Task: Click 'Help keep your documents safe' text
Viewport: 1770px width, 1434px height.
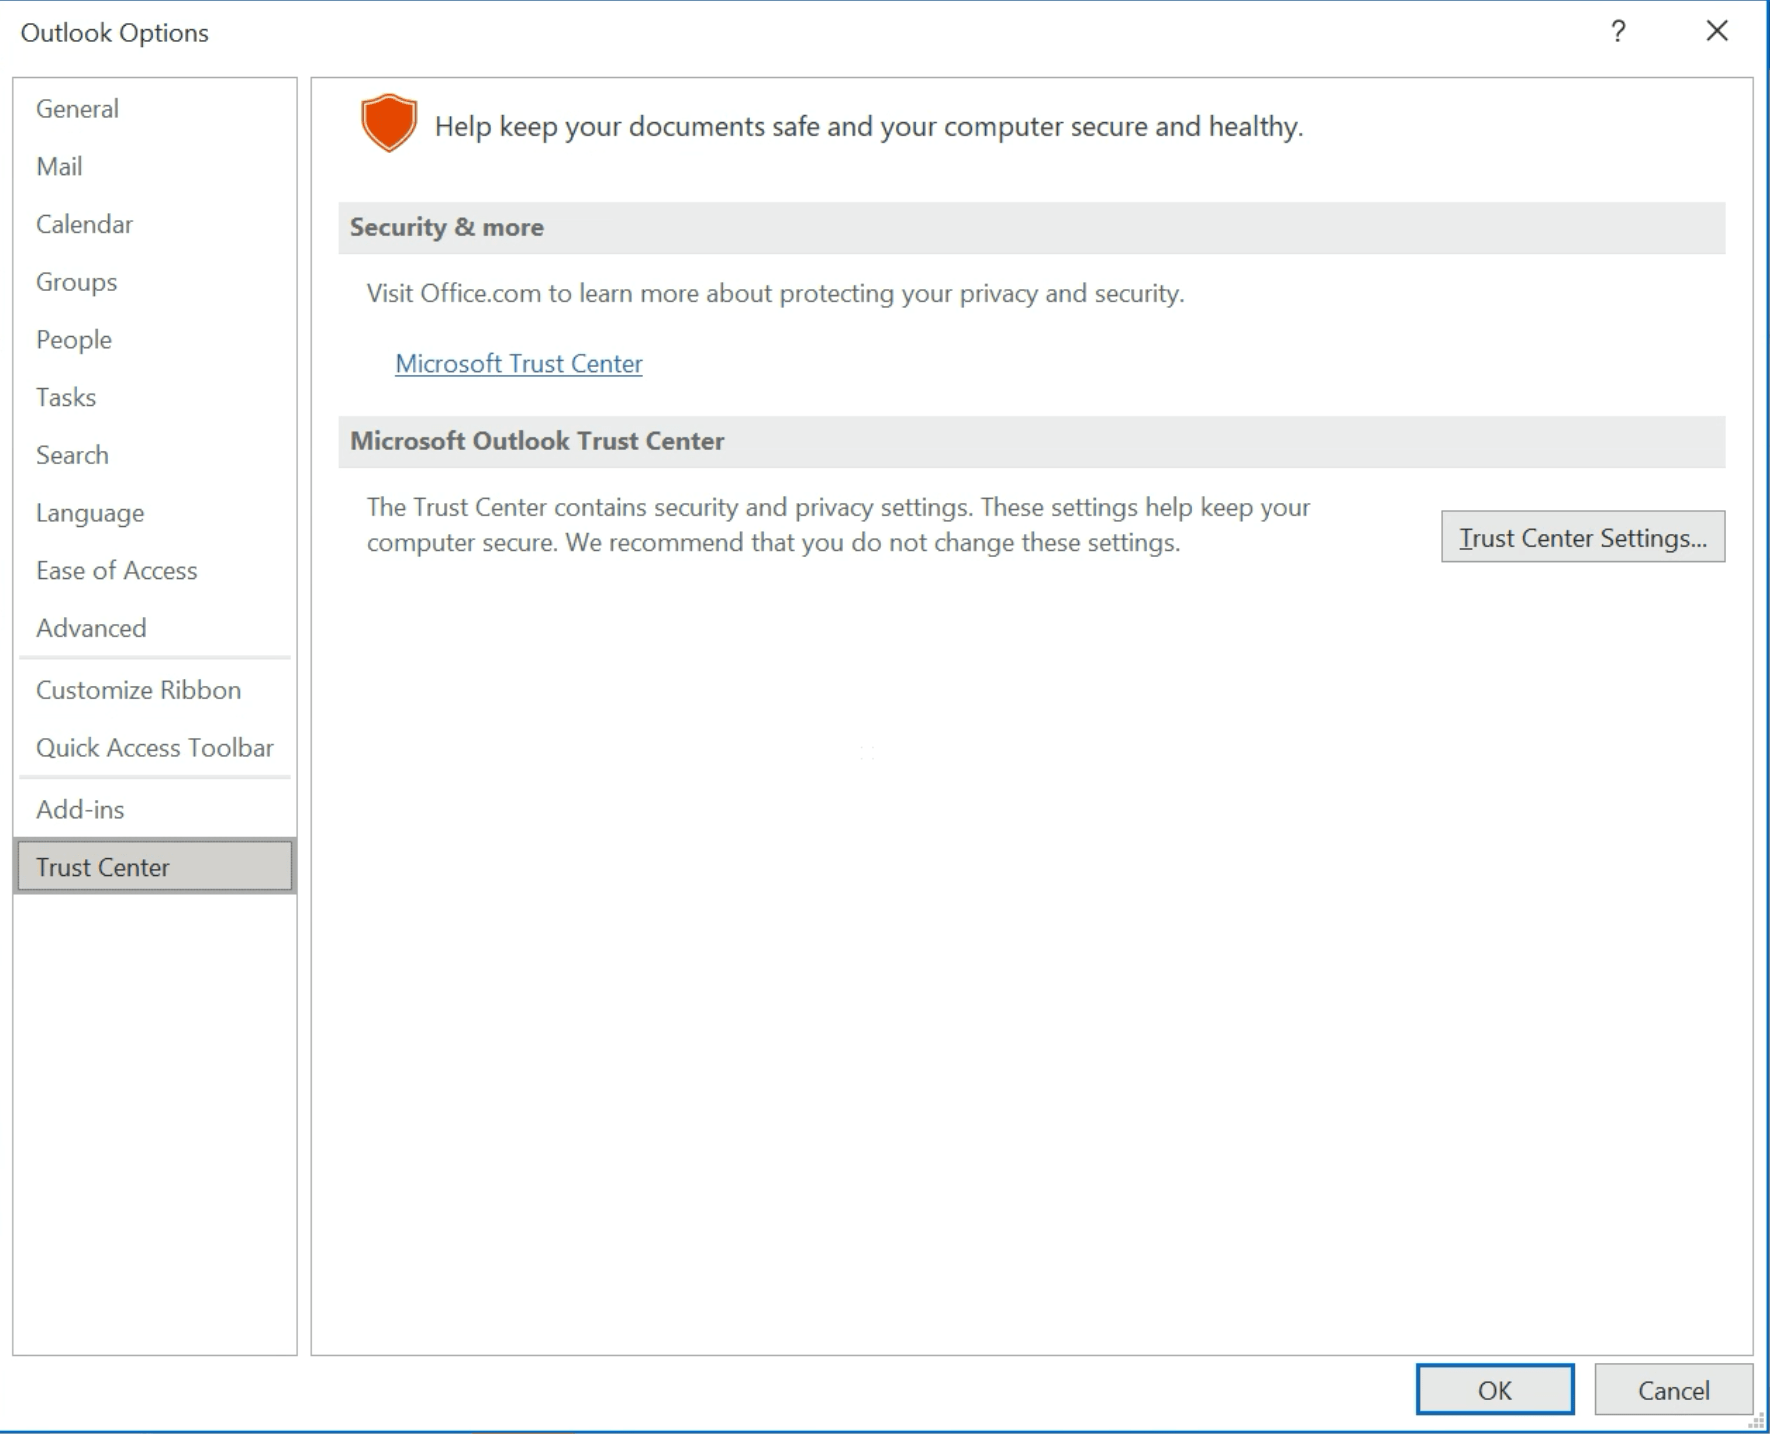Action: [x=869, y=126]
